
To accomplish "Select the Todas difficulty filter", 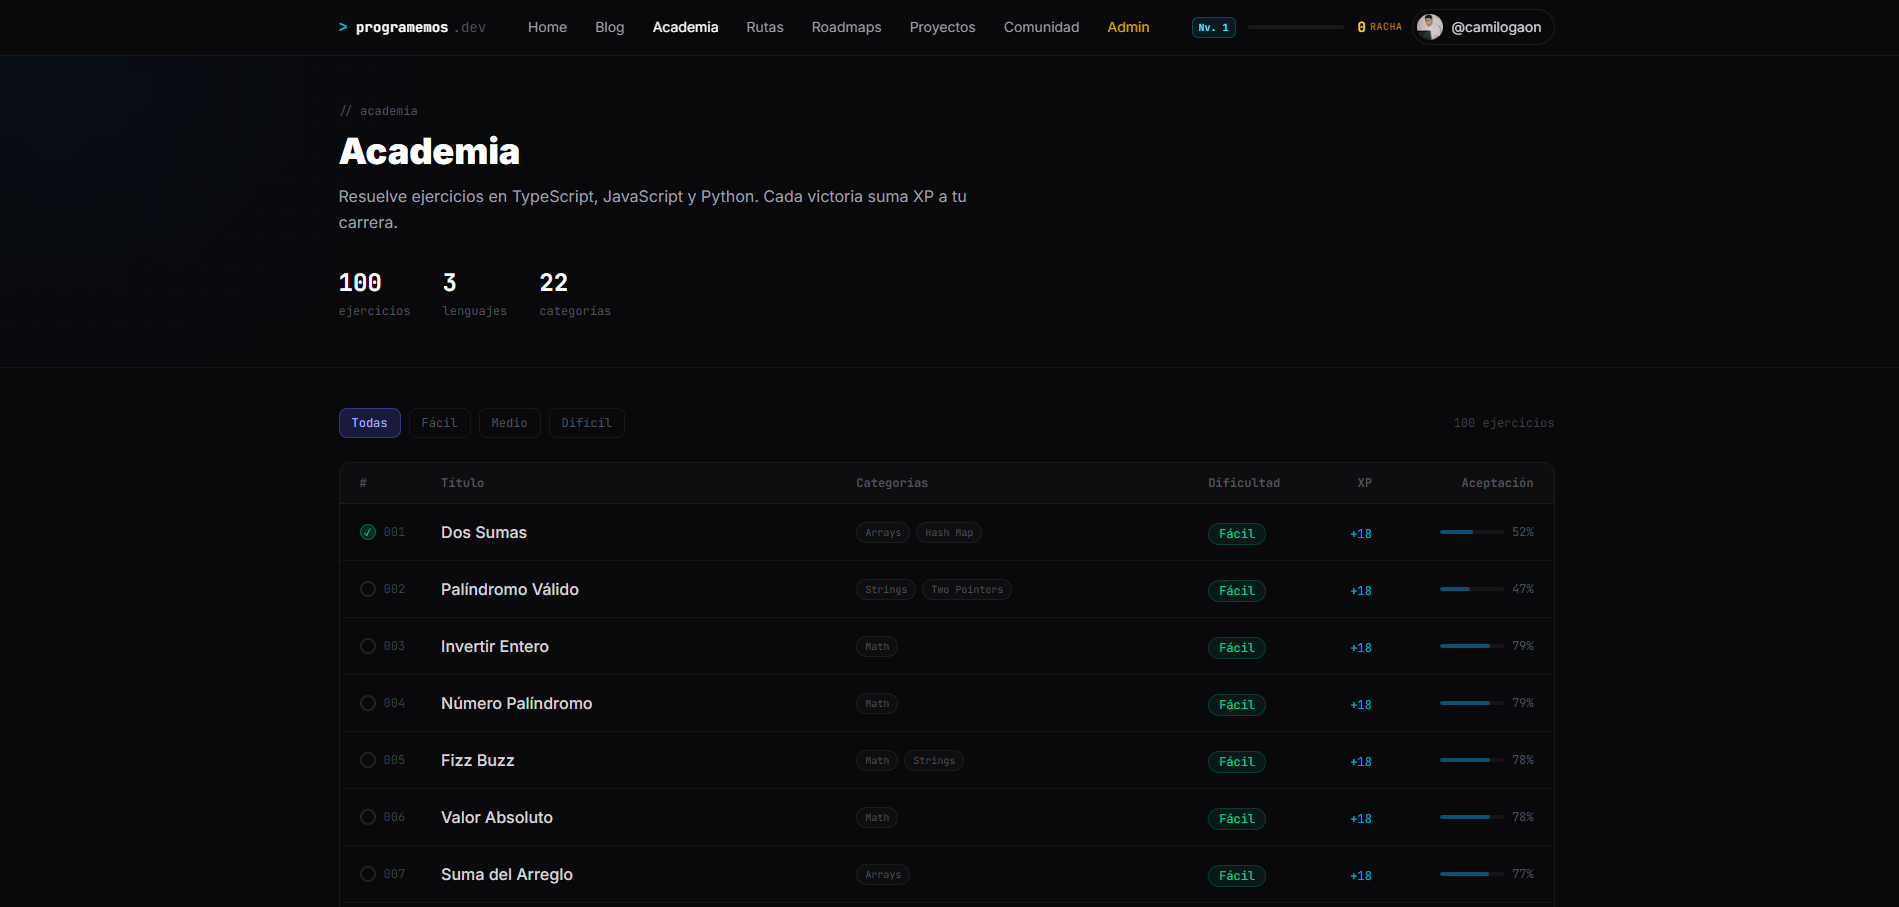I will point(369,423).
